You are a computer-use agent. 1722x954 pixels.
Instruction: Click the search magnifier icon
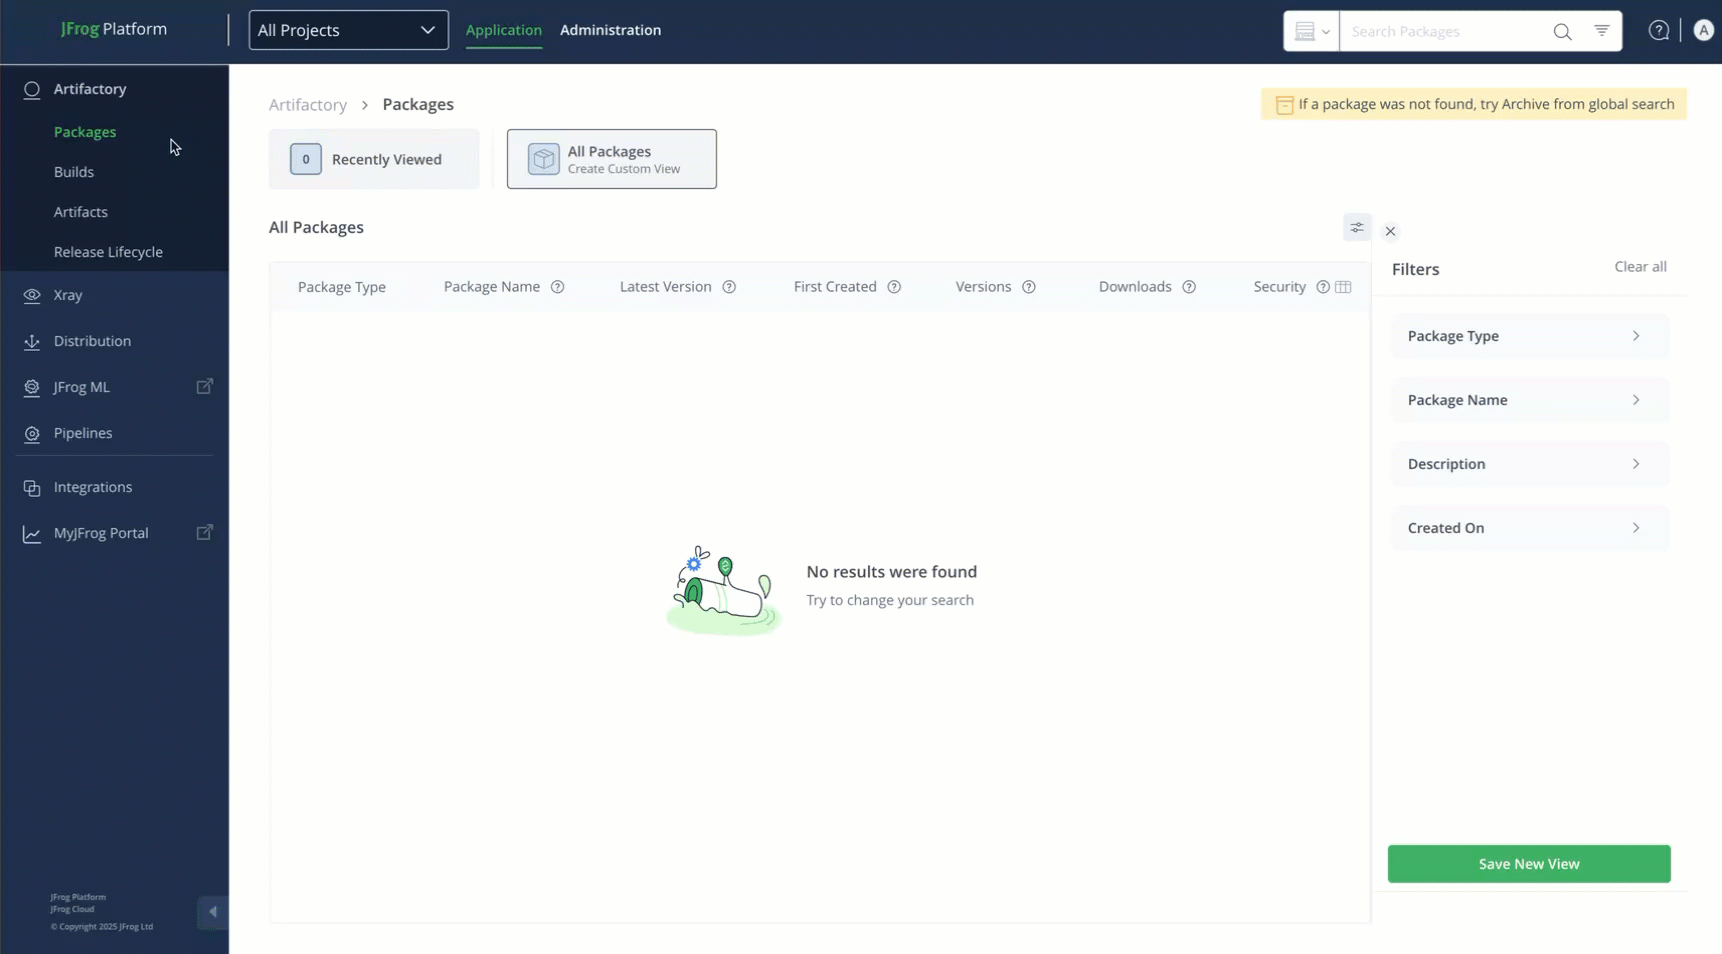(x=1562, y=32)
